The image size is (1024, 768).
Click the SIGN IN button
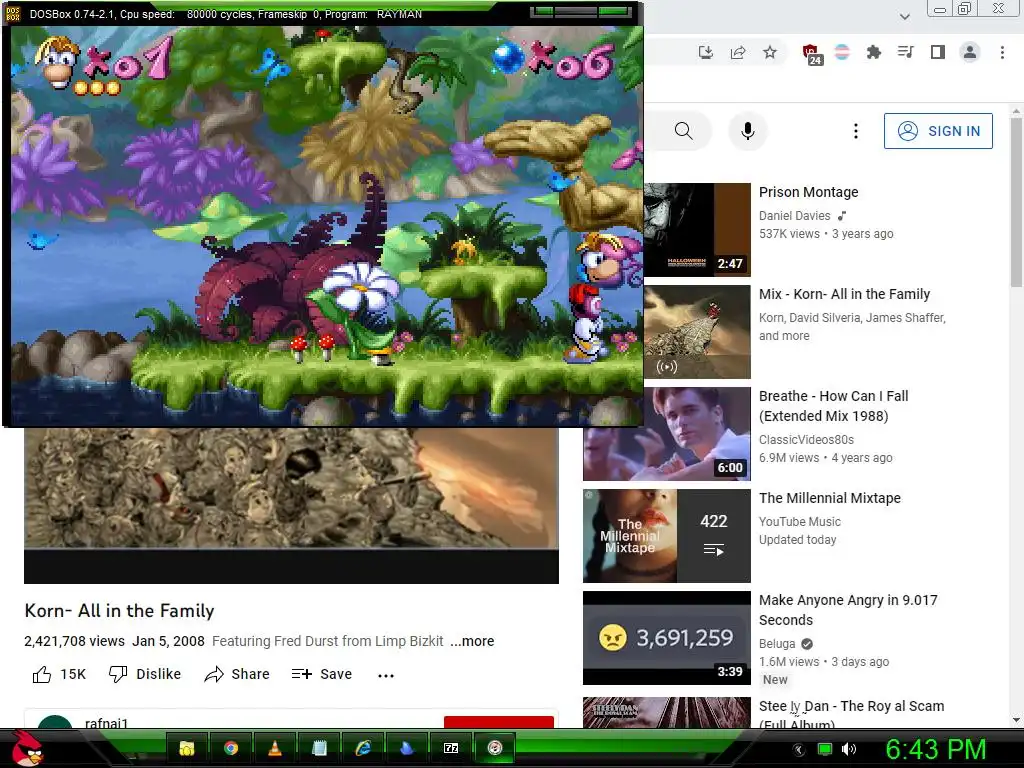pyautogui.click(x=938, y=131)
